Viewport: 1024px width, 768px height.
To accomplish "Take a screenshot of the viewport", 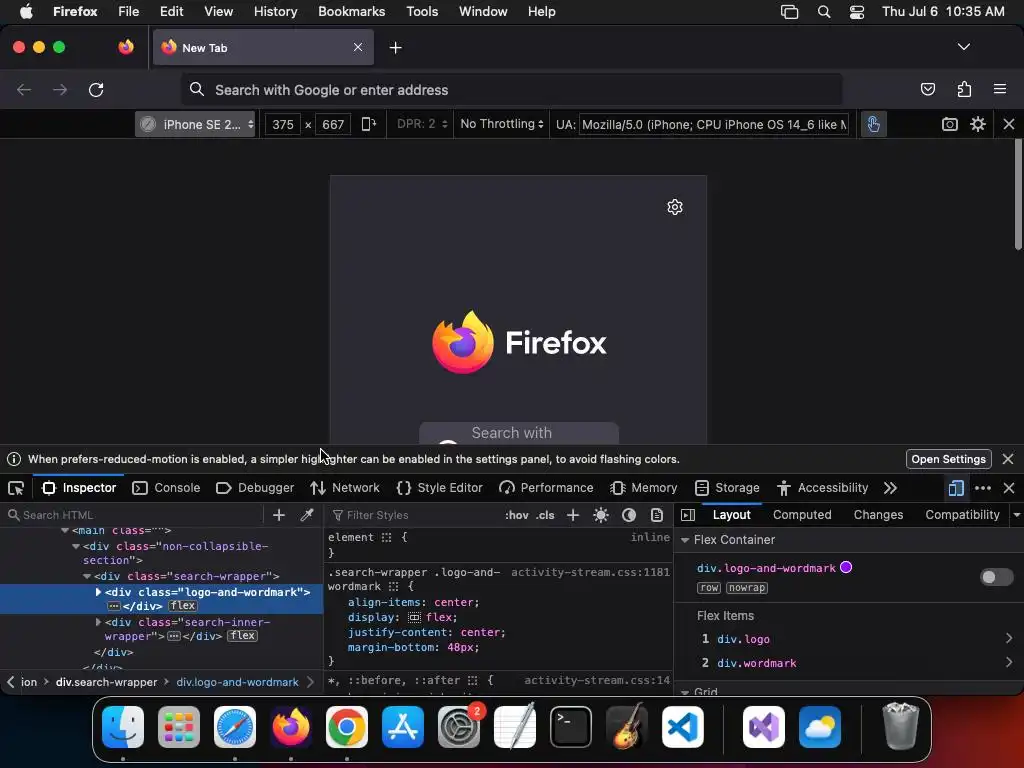I will [950, 124].
